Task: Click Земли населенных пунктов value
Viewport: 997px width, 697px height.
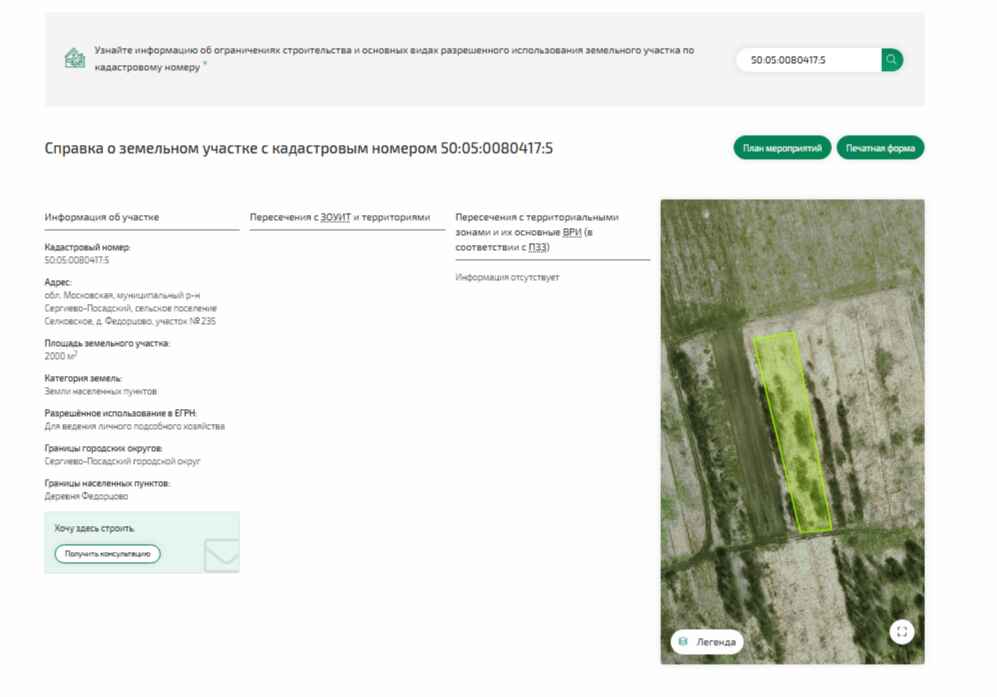Action: [x=100, y=391]
